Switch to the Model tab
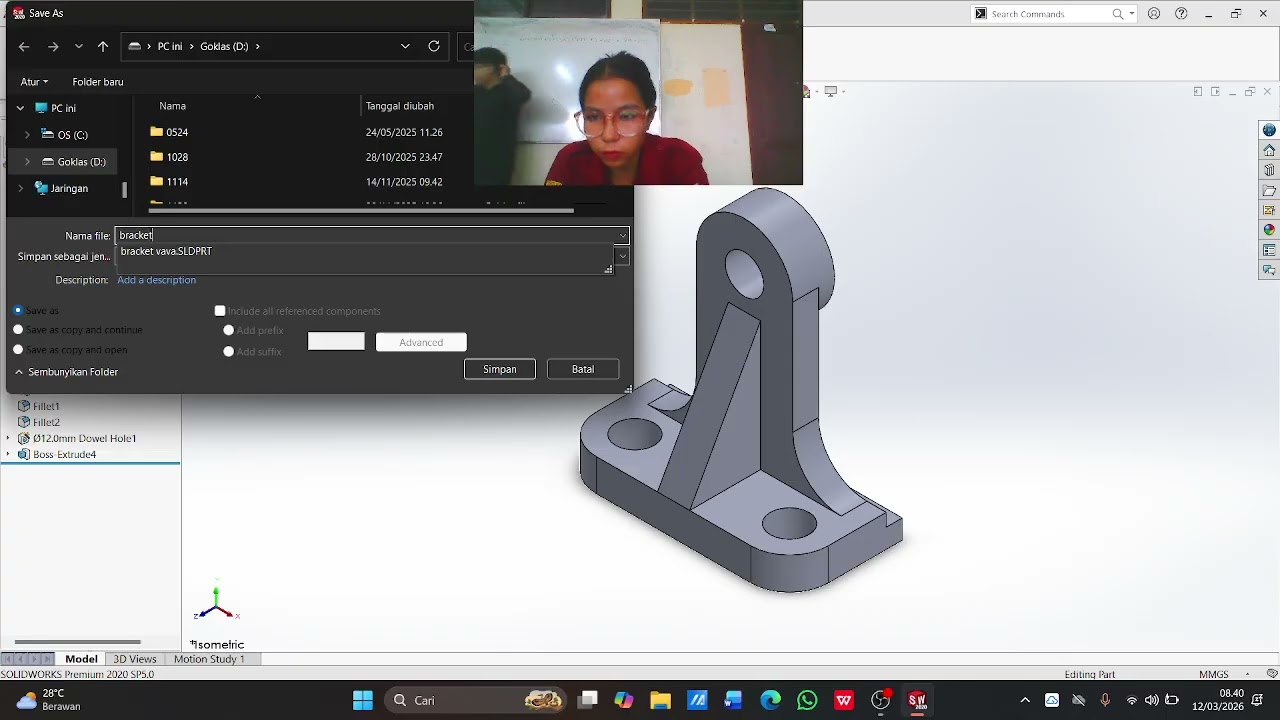 tap(81, 659)
